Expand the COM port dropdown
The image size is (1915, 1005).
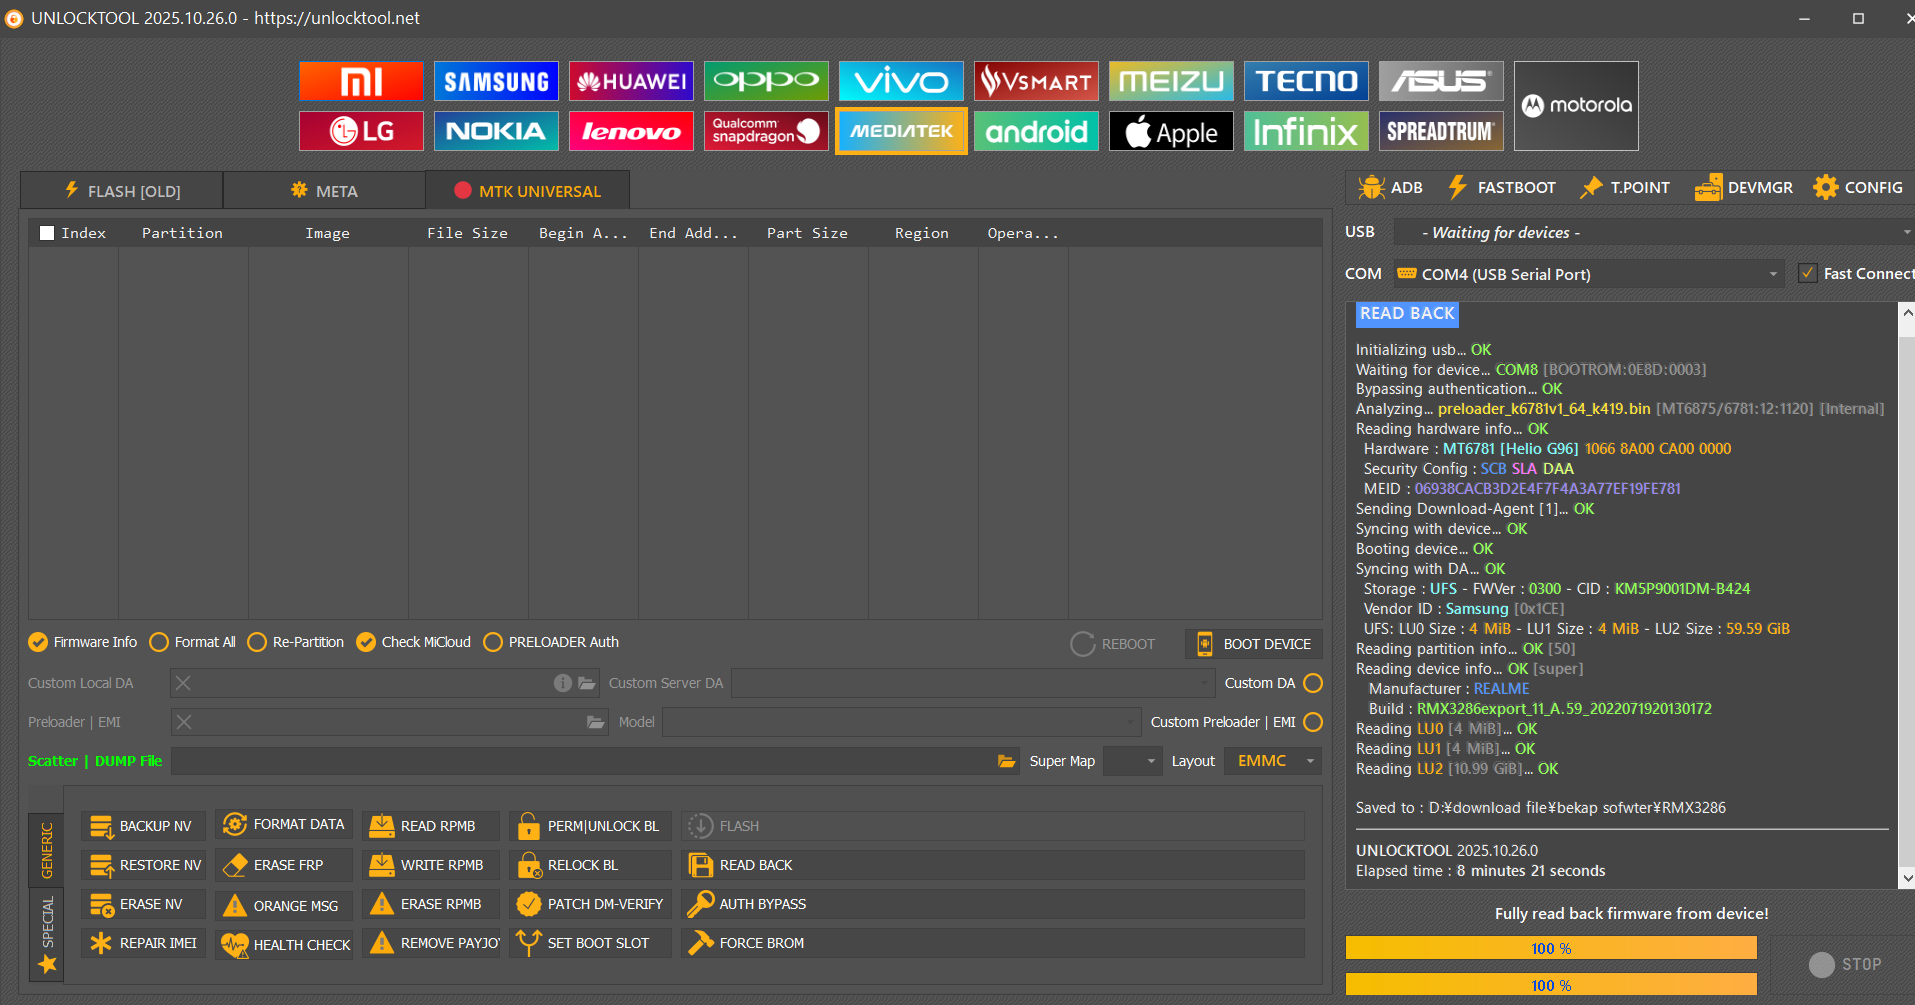1773,274
